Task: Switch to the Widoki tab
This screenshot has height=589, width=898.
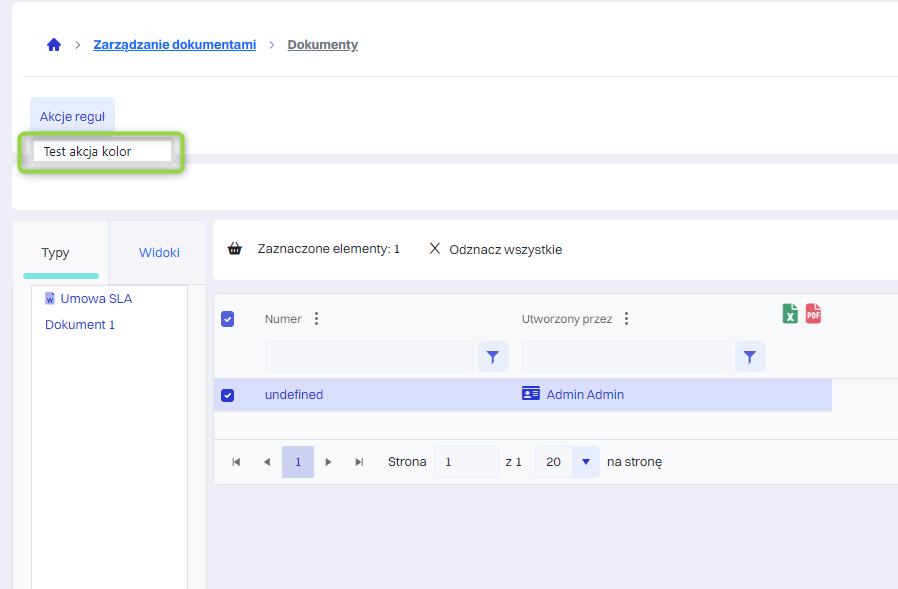Action: coord(159,252)
